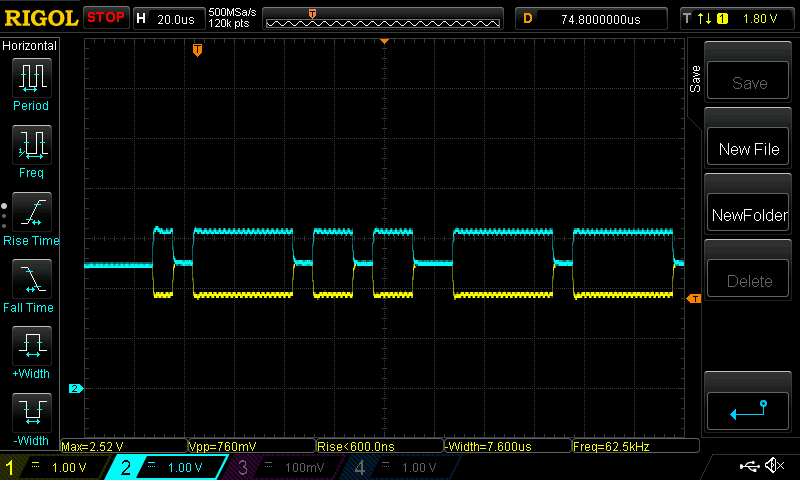This screenshot has height=480, width=800.
Task: Click the Vpp=760mV measurement readout
Action: click(252, 446)
